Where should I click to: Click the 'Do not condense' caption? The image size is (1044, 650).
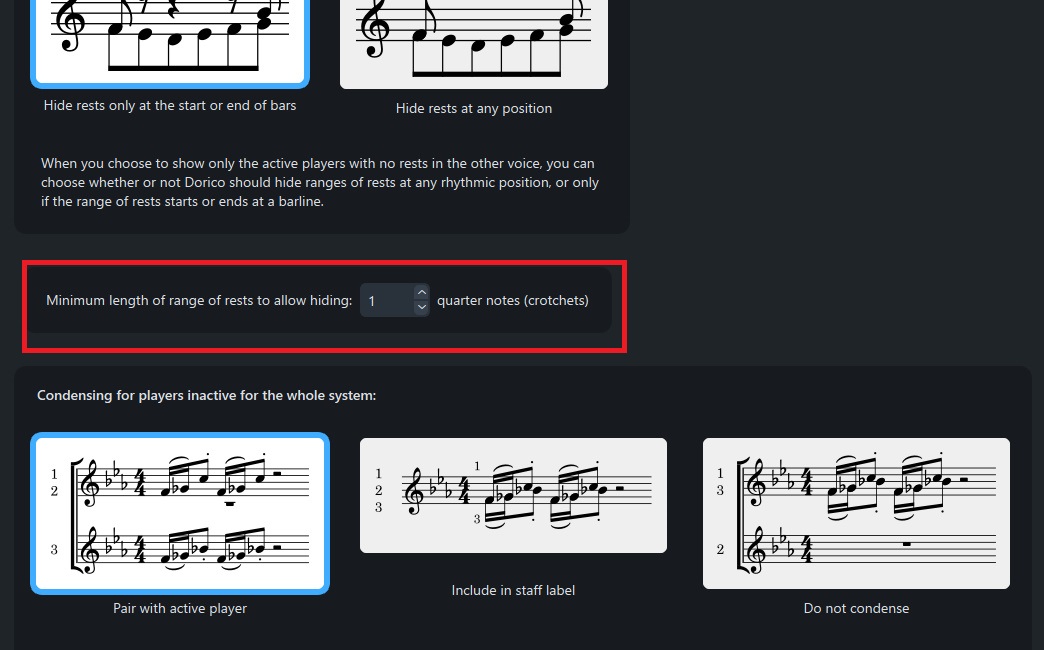coord(856,608)
